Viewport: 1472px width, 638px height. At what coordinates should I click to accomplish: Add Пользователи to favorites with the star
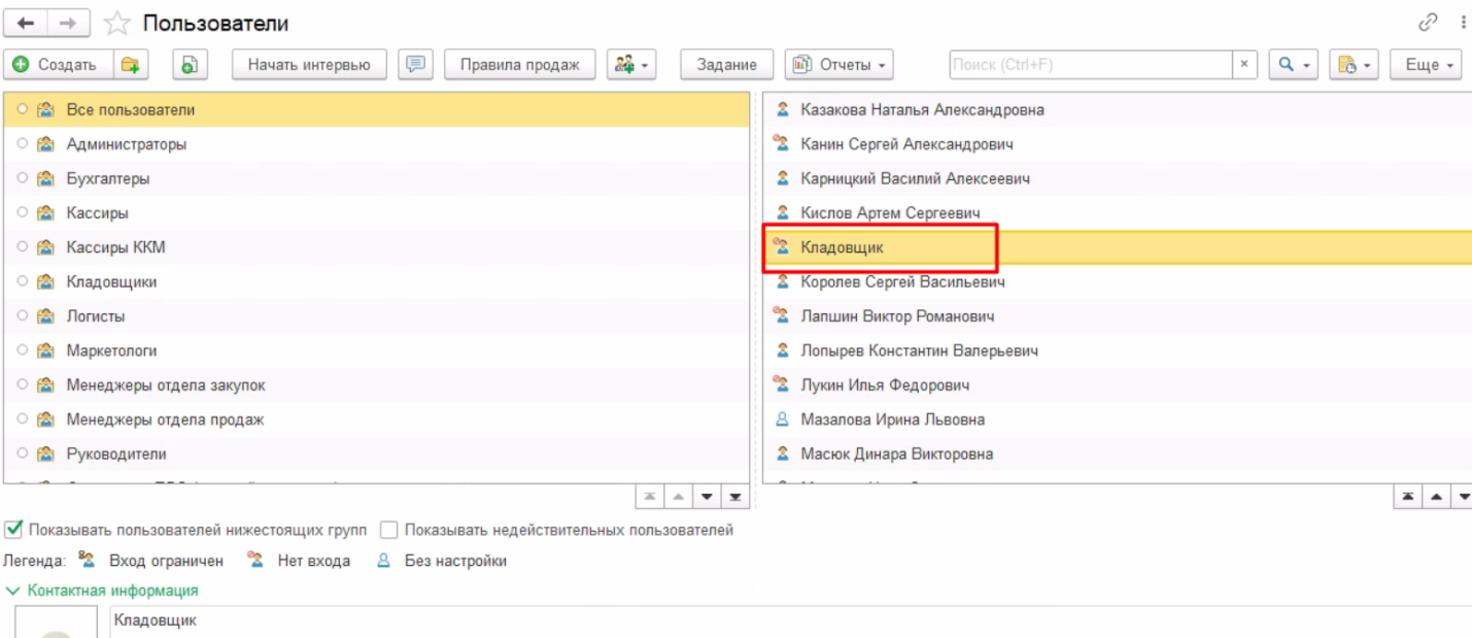point(117,23)
